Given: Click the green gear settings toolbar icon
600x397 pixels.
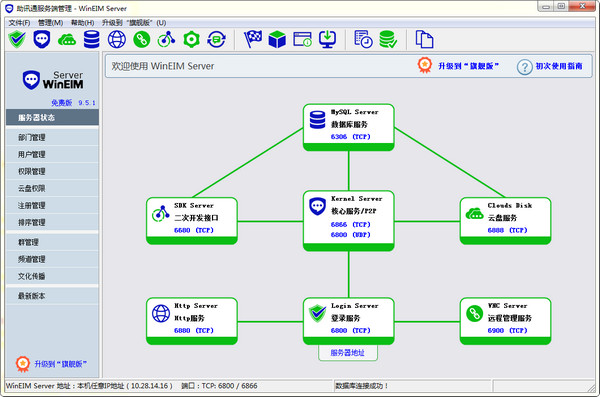Looking at the screenshot, I should click(191, 39).
